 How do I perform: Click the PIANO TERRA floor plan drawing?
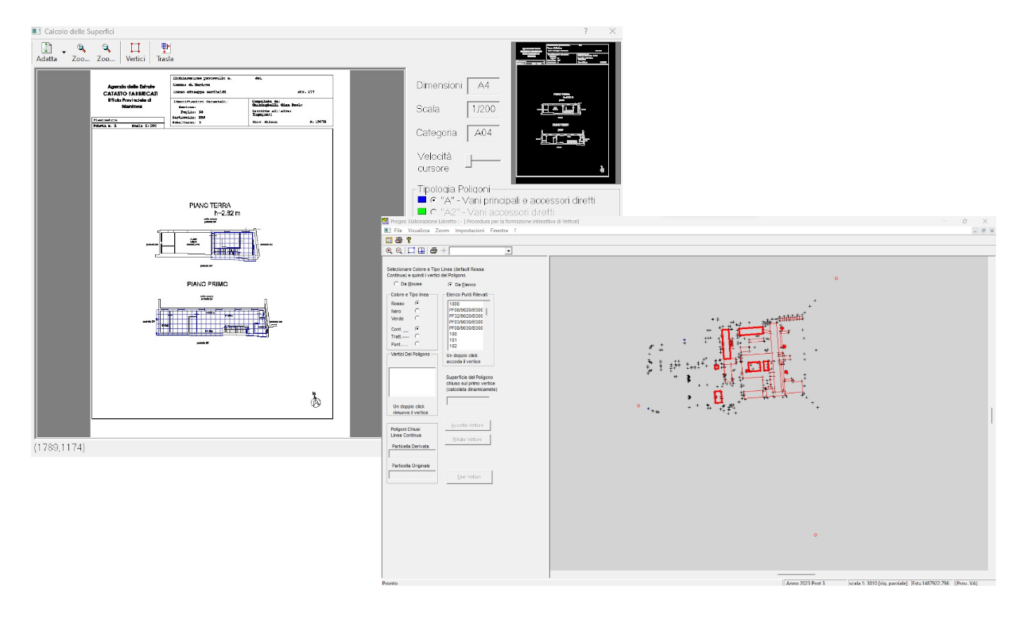[210, 244]
